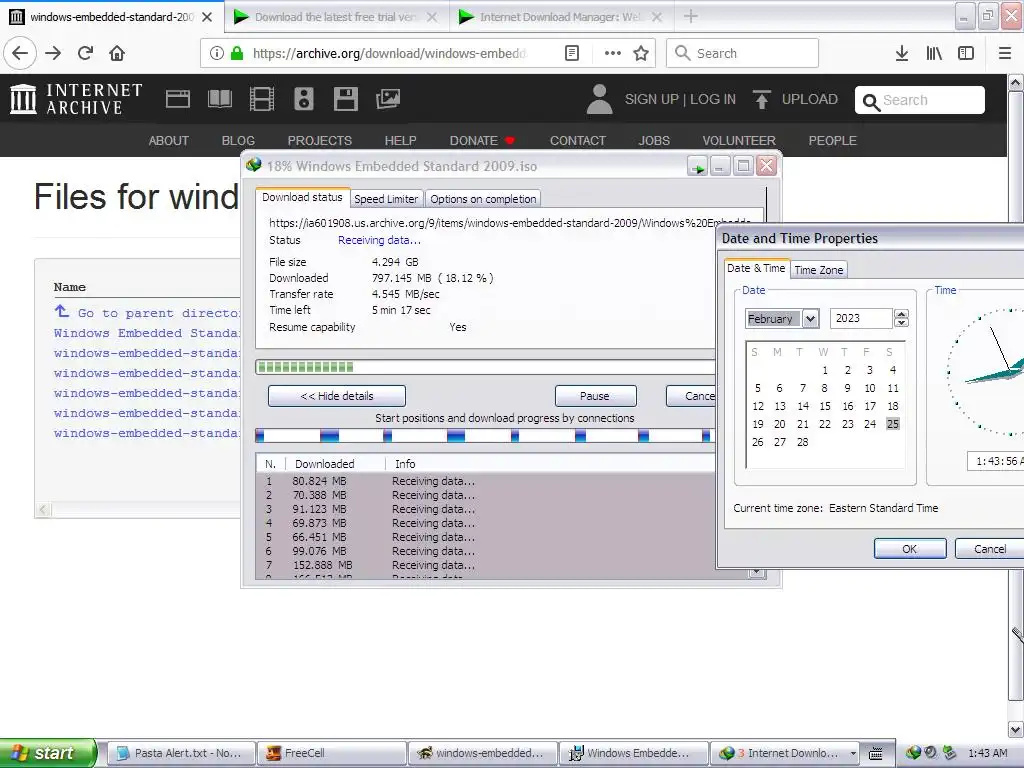Click the Internet Archive search field
1024x768 pixels.
920,100
